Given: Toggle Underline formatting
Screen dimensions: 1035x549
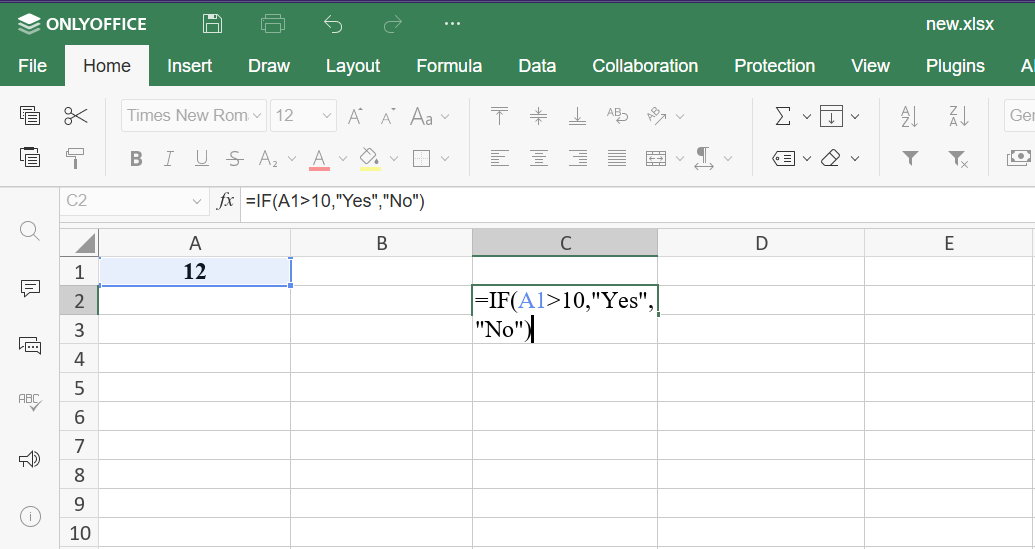Looking at the screenshot, I should [202, 158].
